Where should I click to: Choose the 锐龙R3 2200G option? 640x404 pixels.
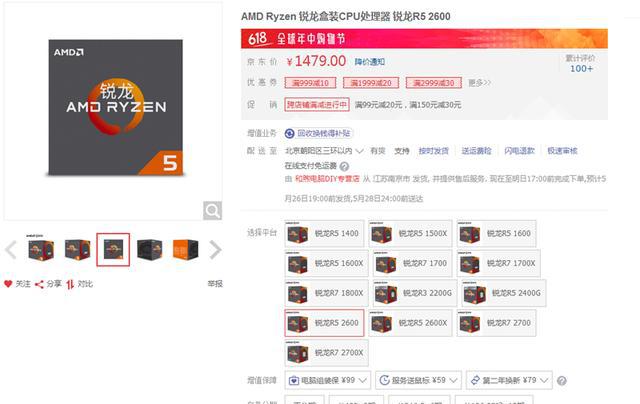415,293
